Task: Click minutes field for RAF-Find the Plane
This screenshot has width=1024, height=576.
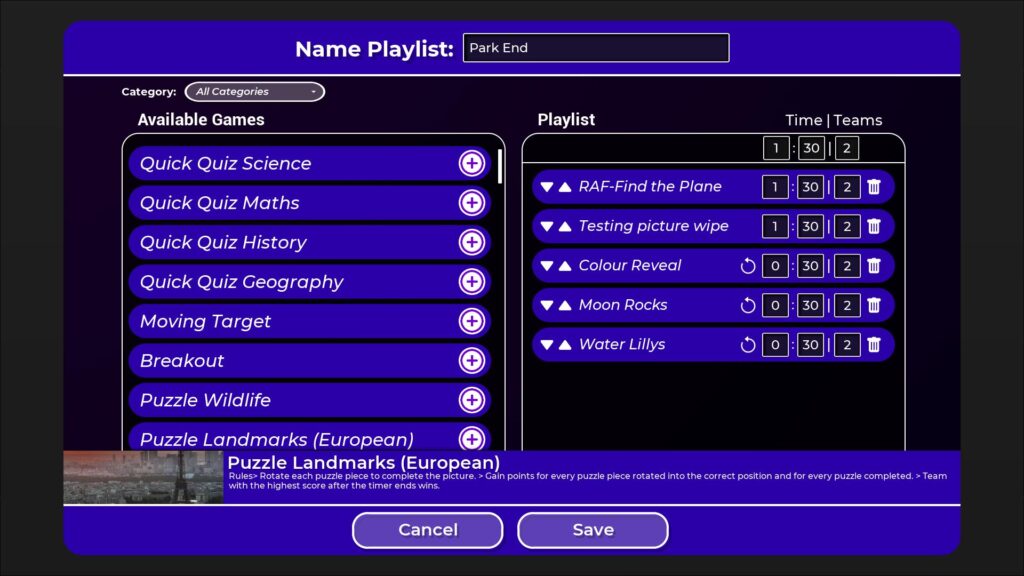Action: [x=775, y=187]
